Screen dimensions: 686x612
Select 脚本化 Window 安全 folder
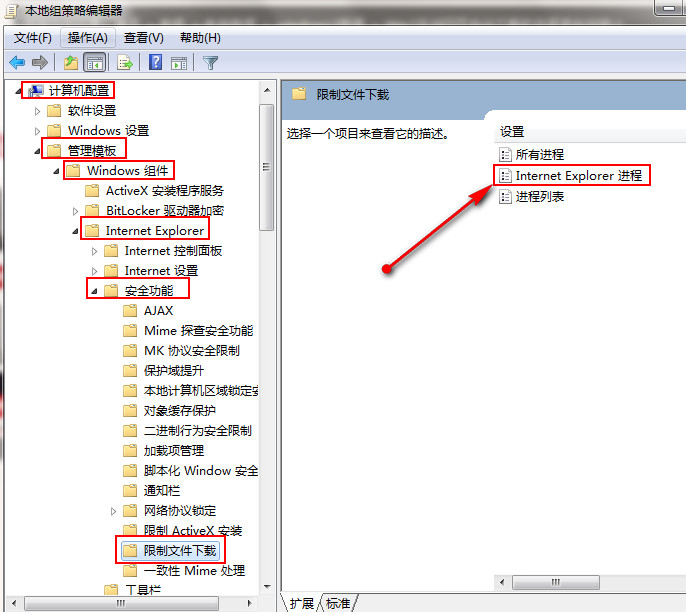(201, 471)
